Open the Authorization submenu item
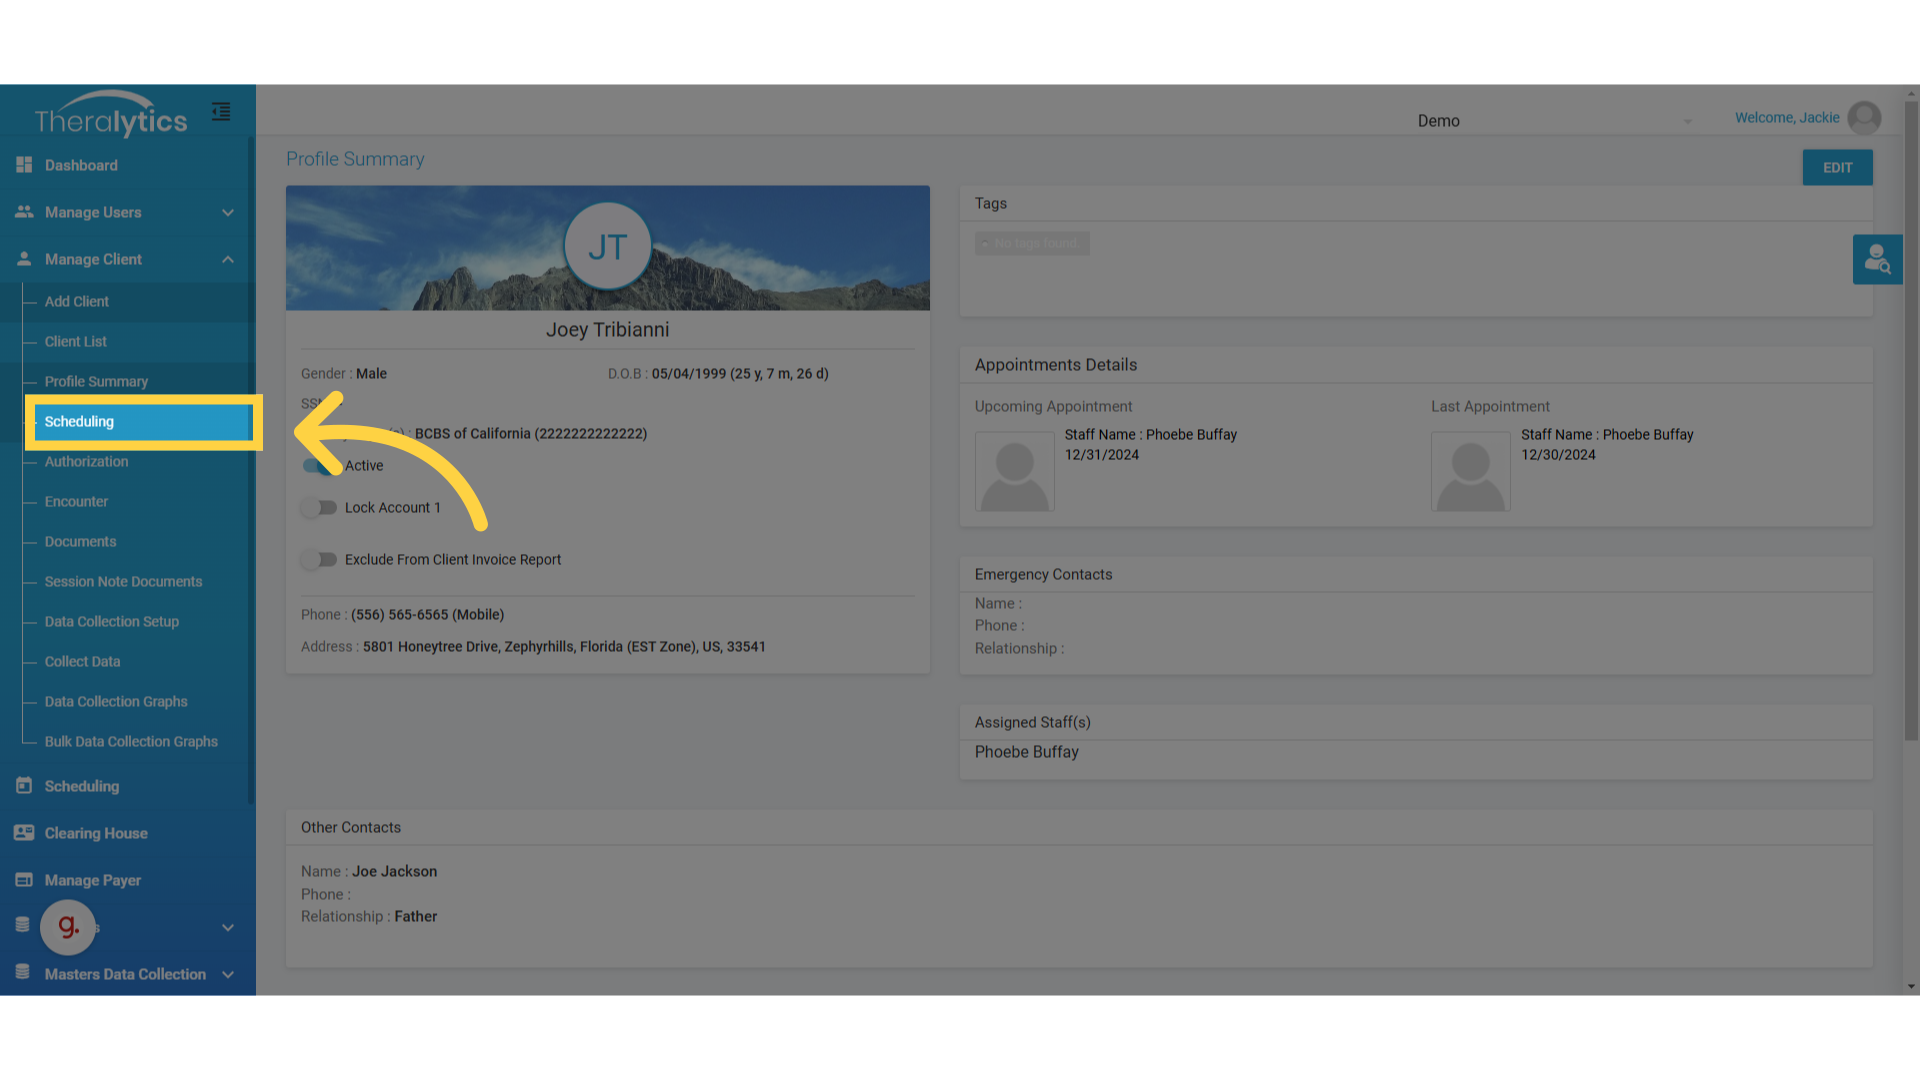Screen dimensions: 1920x1080 point(86,462)
